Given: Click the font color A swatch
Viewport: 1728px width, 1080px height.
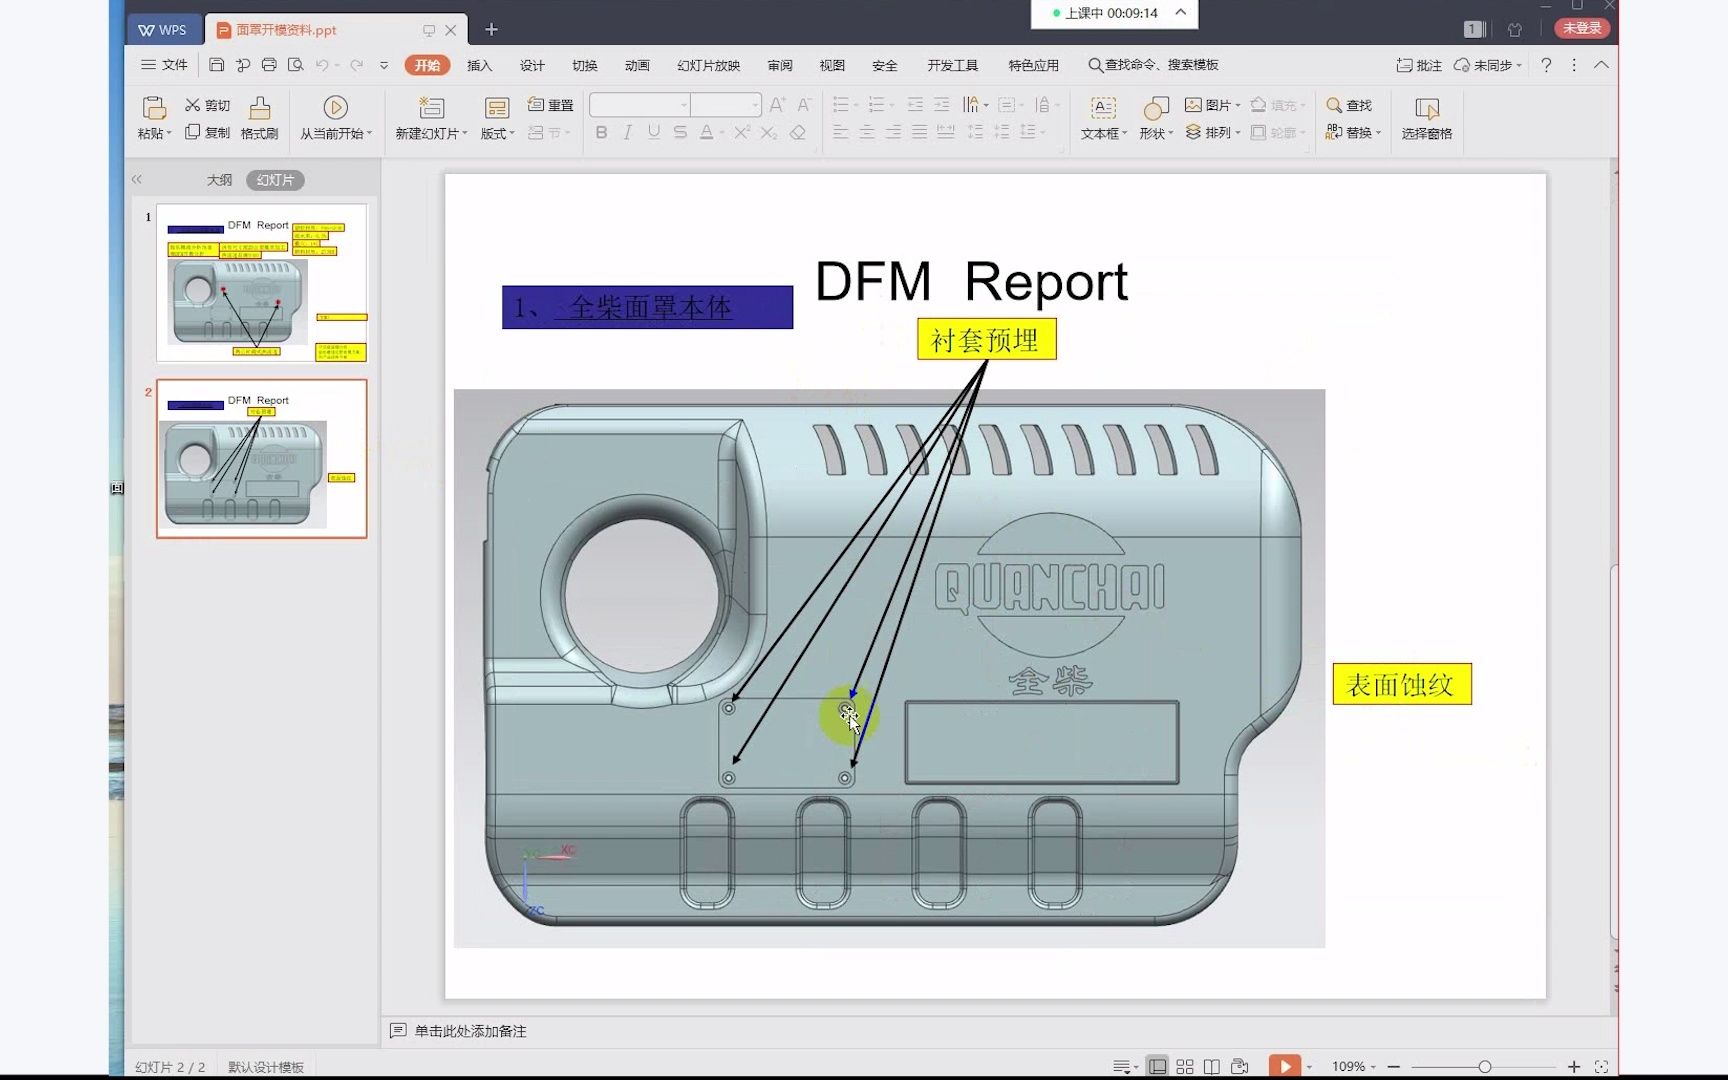Looking at the screenshot, I should [x=706, y=132].
